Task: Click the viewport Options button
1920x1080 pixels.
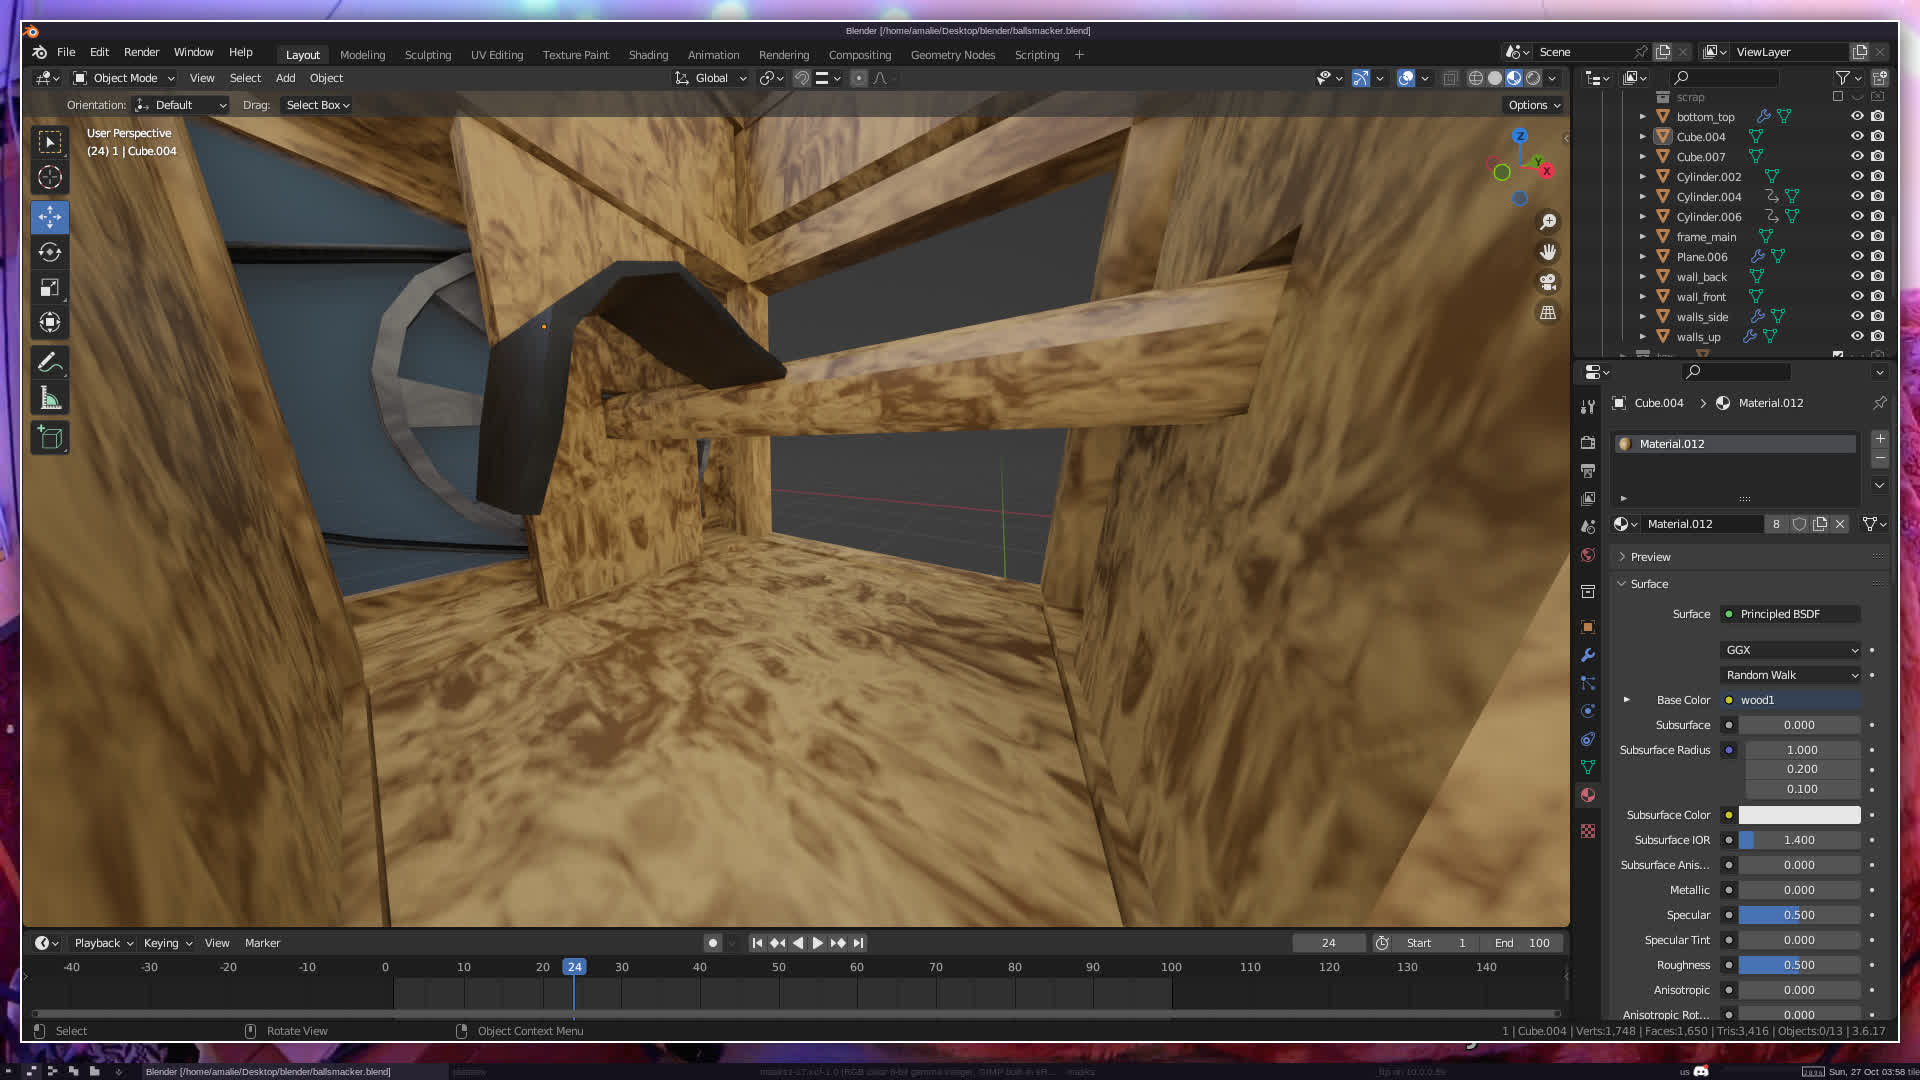Action: [x=1533, y=105]
